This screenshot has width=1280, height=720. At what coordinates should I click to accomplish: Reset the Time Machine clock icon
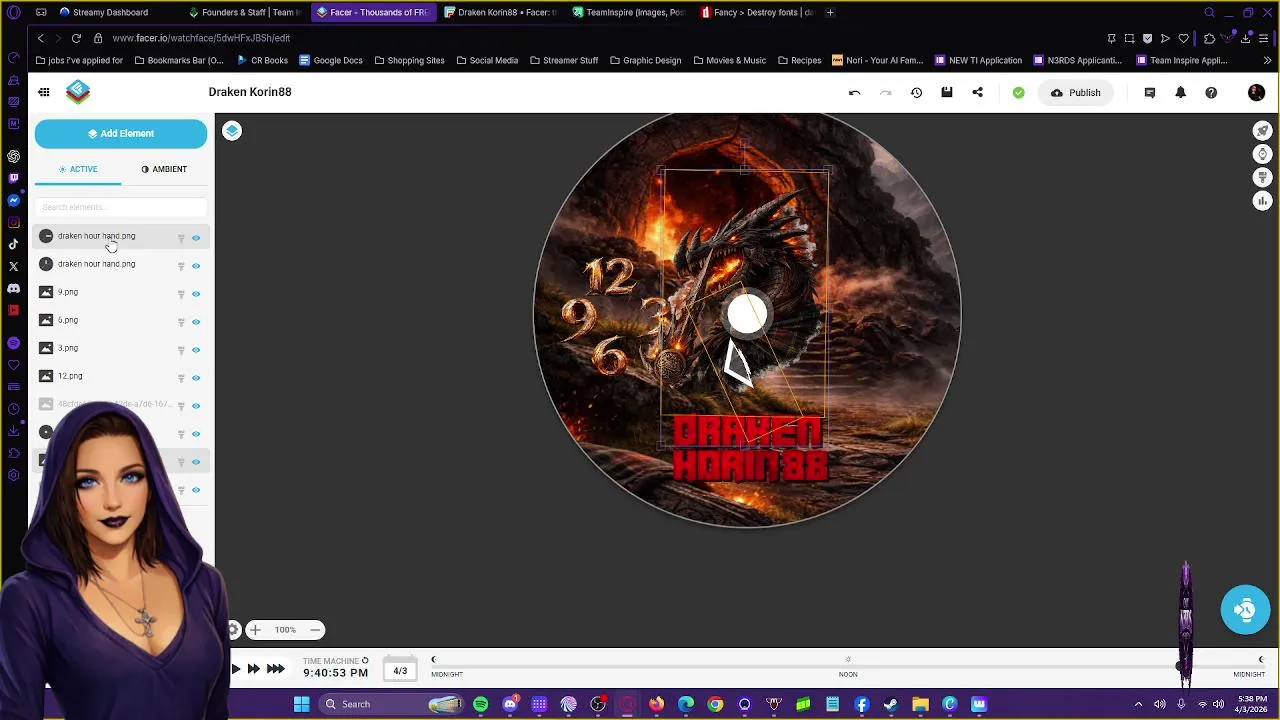[x=365, y=661]
